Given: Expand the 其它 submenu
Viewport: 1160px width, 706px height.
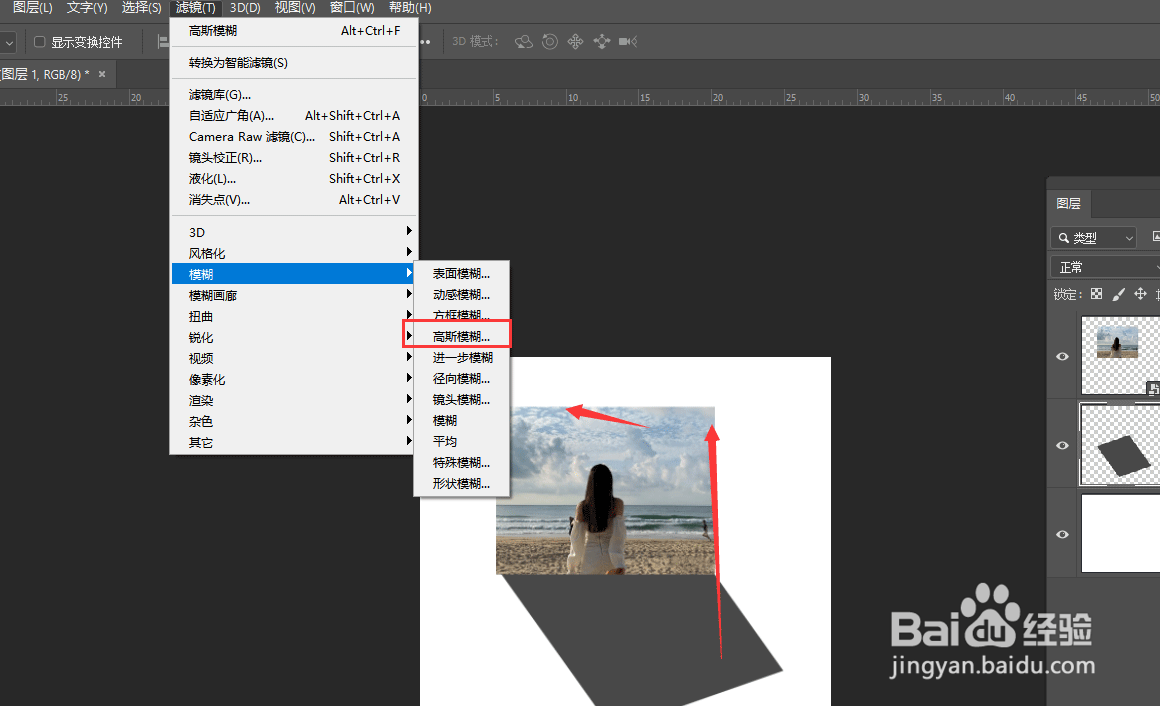Looking at the screenshot, I should pos(294,443).
